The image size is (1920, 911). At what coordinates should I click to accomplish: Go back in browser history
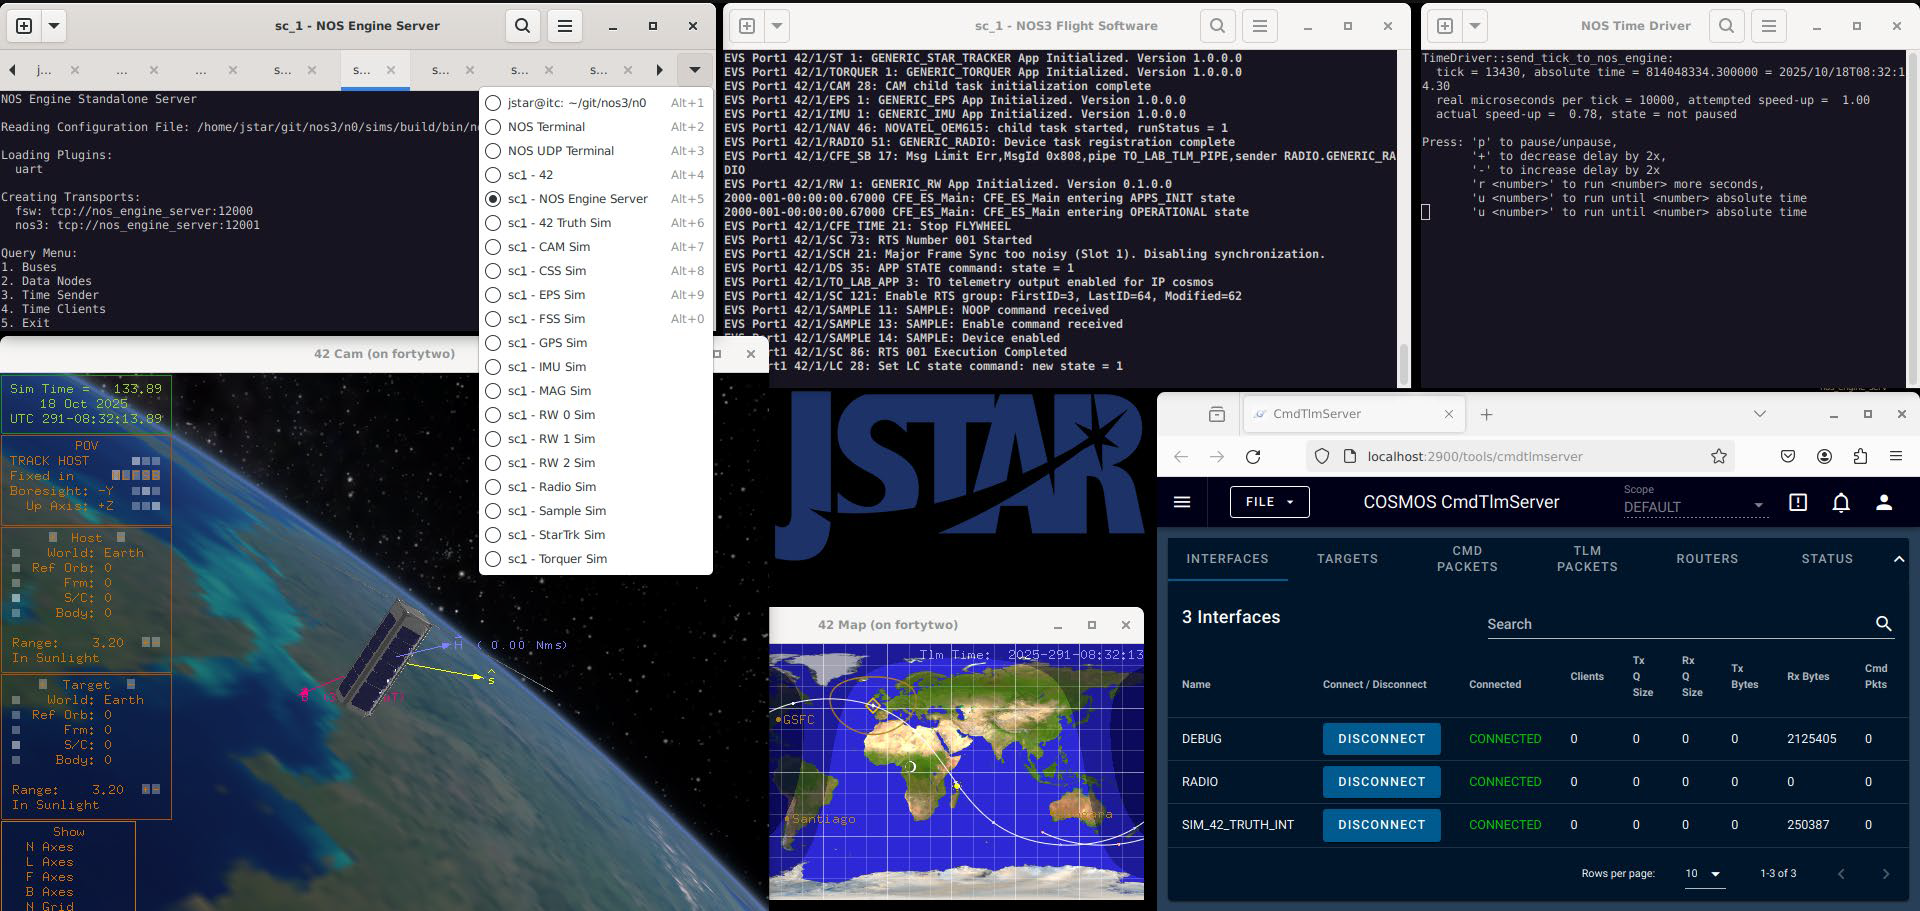point(1181,456)
